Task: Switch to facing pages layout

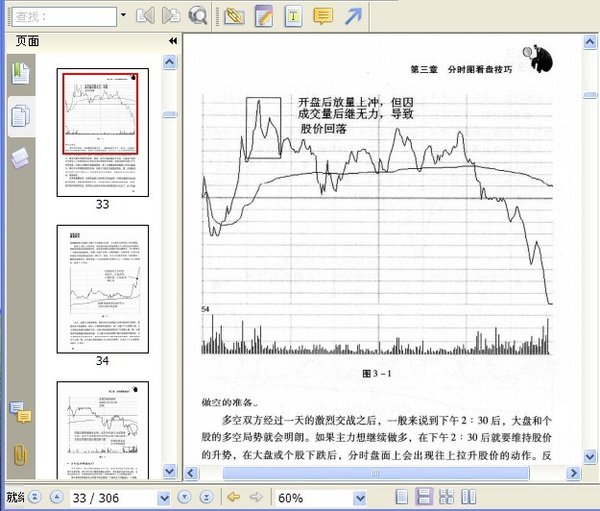Action: click(468, 497)
